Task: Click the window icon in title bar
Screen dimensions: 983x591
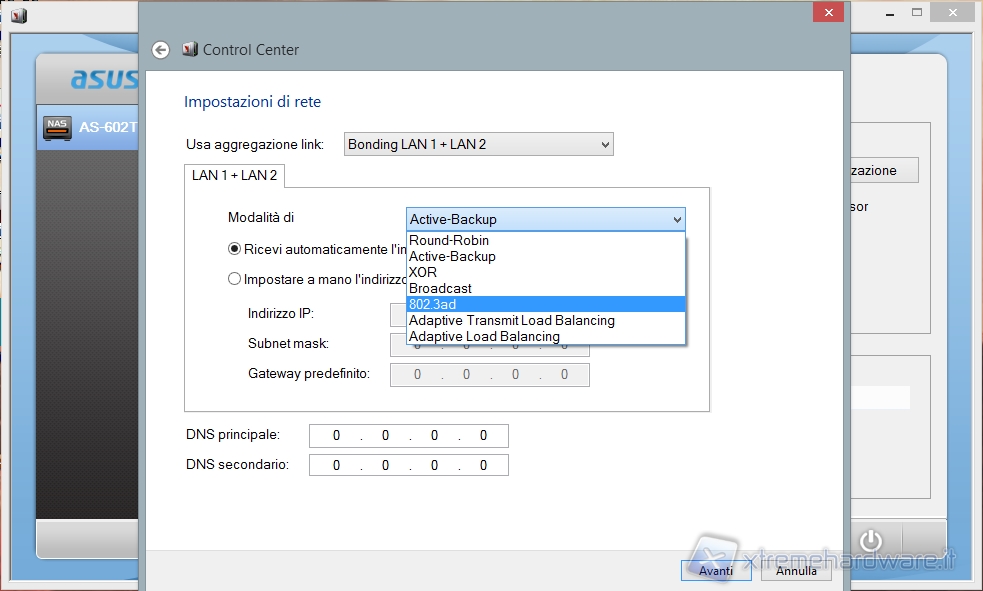Action: 19,14
